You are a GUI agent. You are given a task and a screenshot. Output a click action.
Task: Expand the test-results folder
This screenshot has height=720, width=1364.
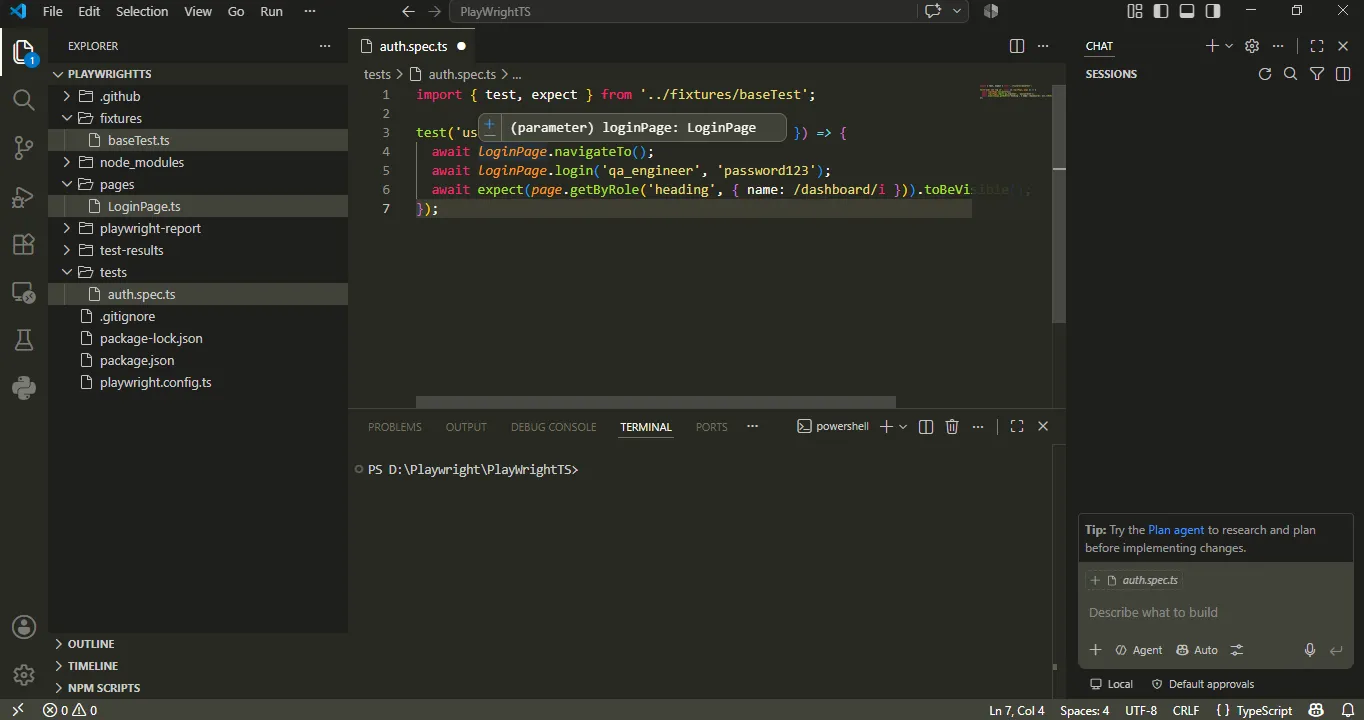pos(67,250)
